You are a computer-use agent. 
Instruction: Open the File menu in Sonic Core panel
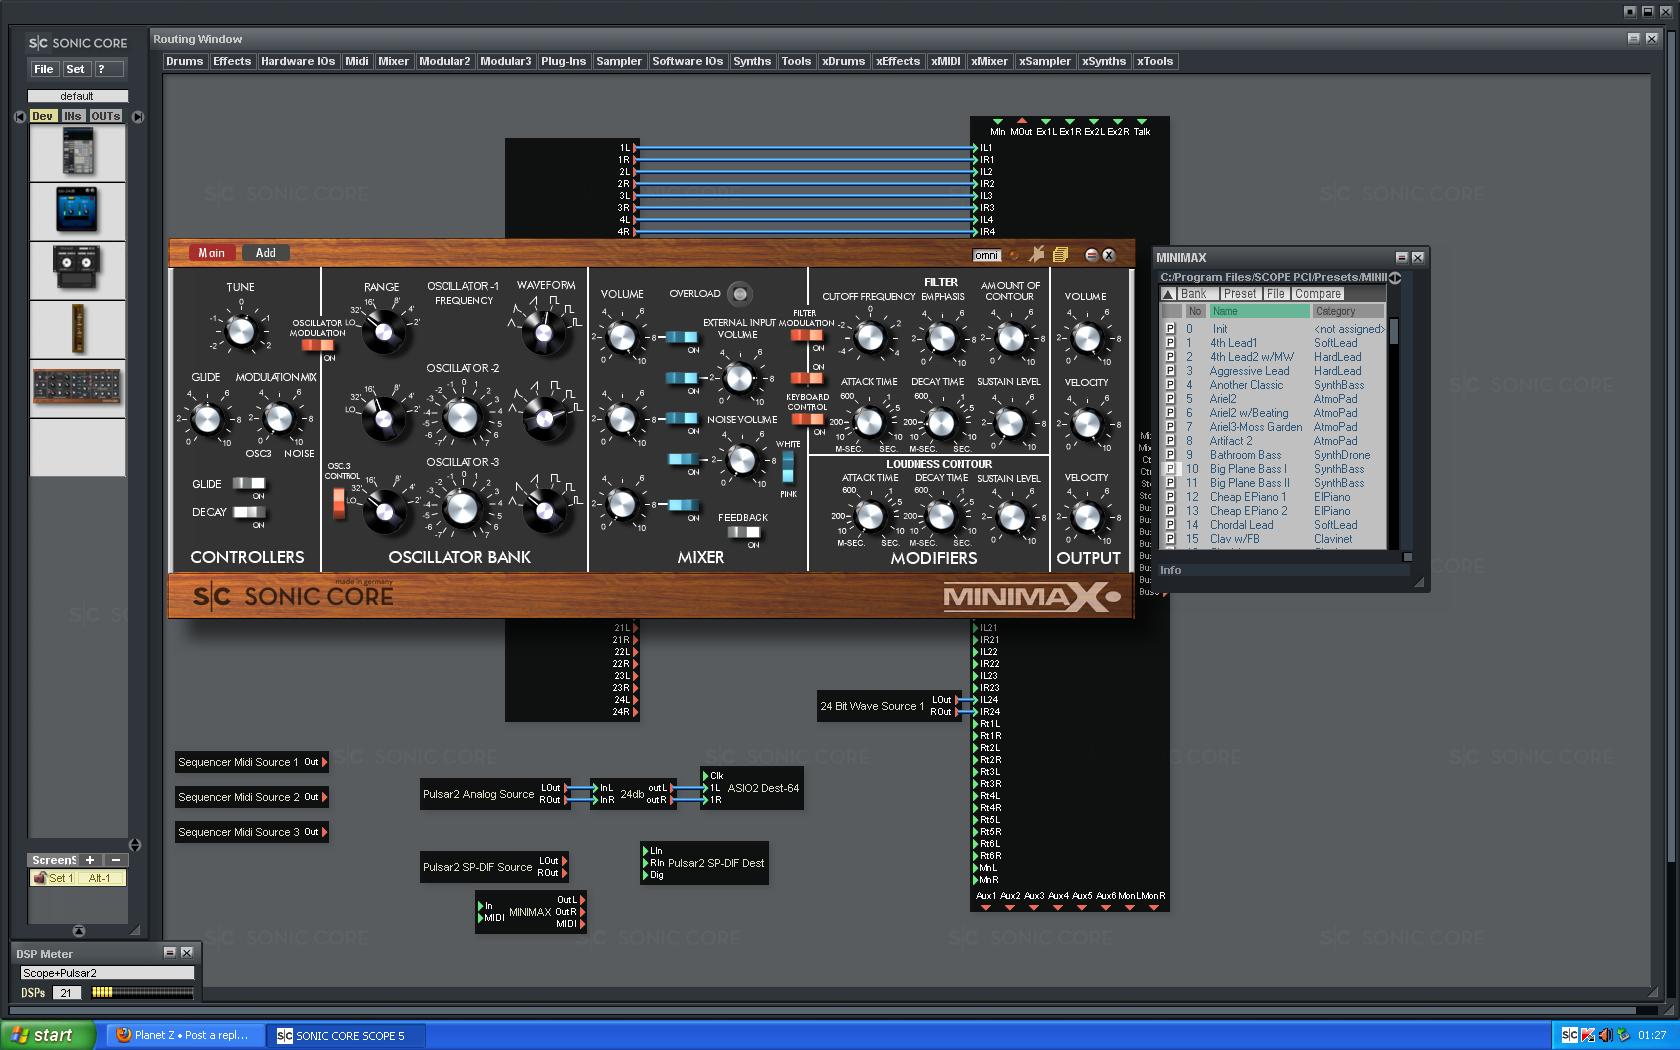pos(44,69)
